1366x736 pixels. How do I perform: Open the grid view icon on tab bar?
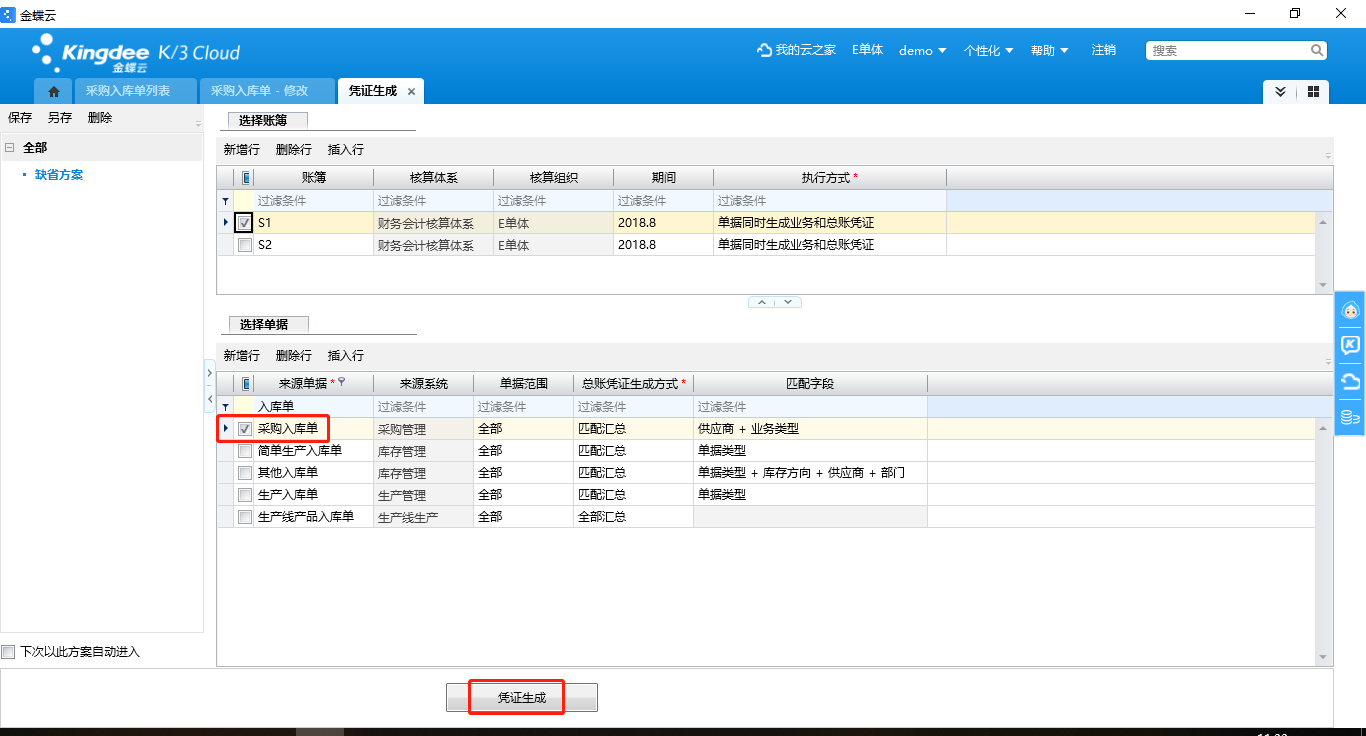(x=1313, y=91)
